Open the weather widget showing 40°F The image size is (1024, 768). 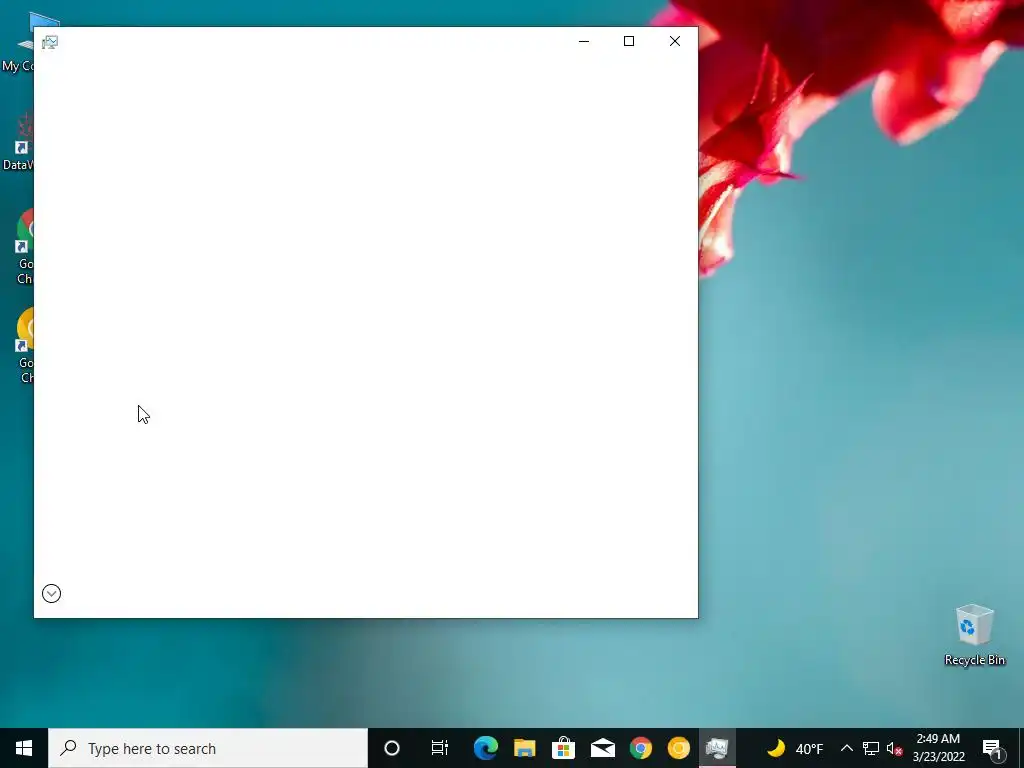(x=795, y=748)
